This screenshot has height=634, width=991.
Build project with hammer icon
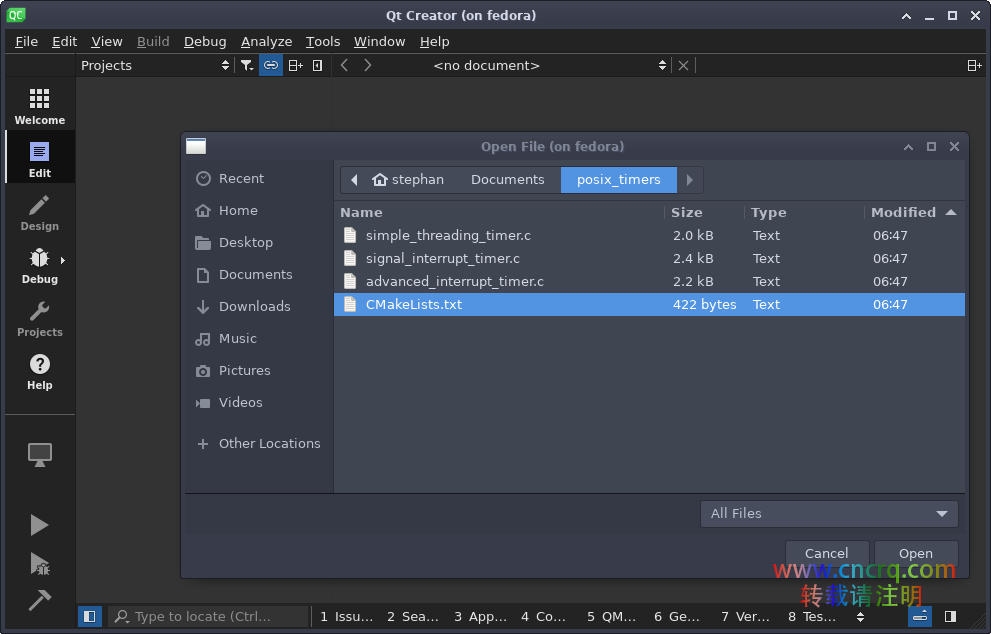39,600
